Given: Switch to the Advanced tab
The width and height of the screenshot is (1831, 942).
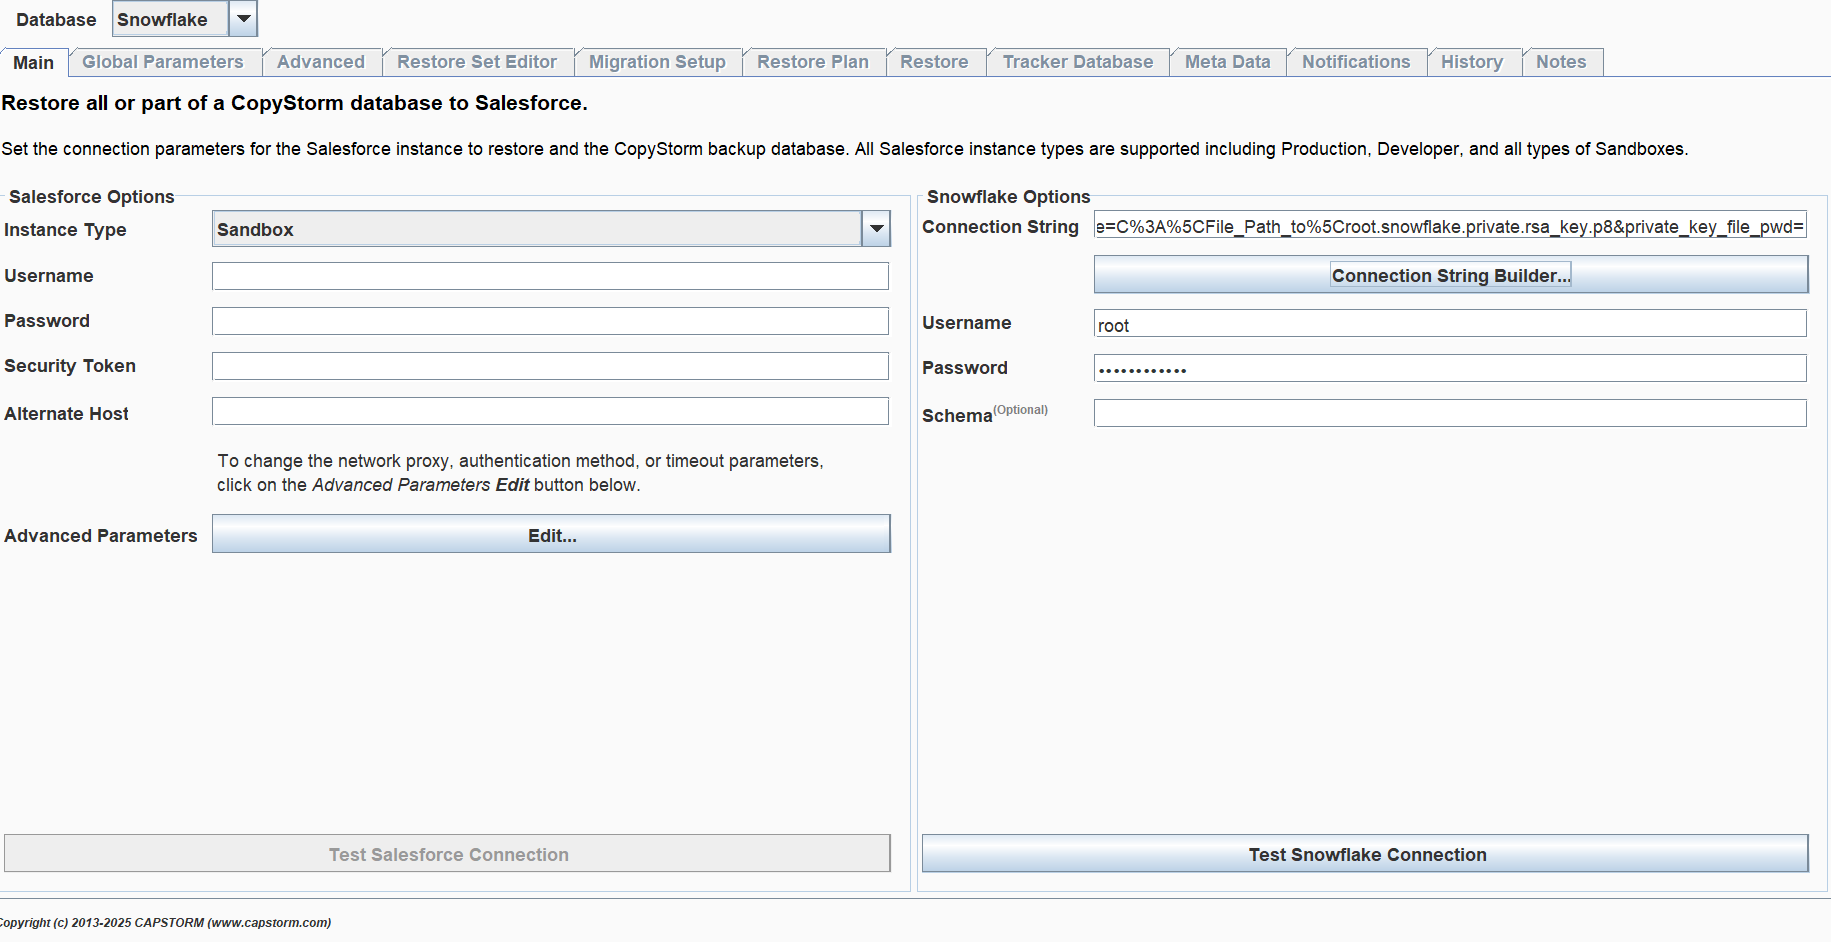Looking at the screenshot, I should point(321,62).
